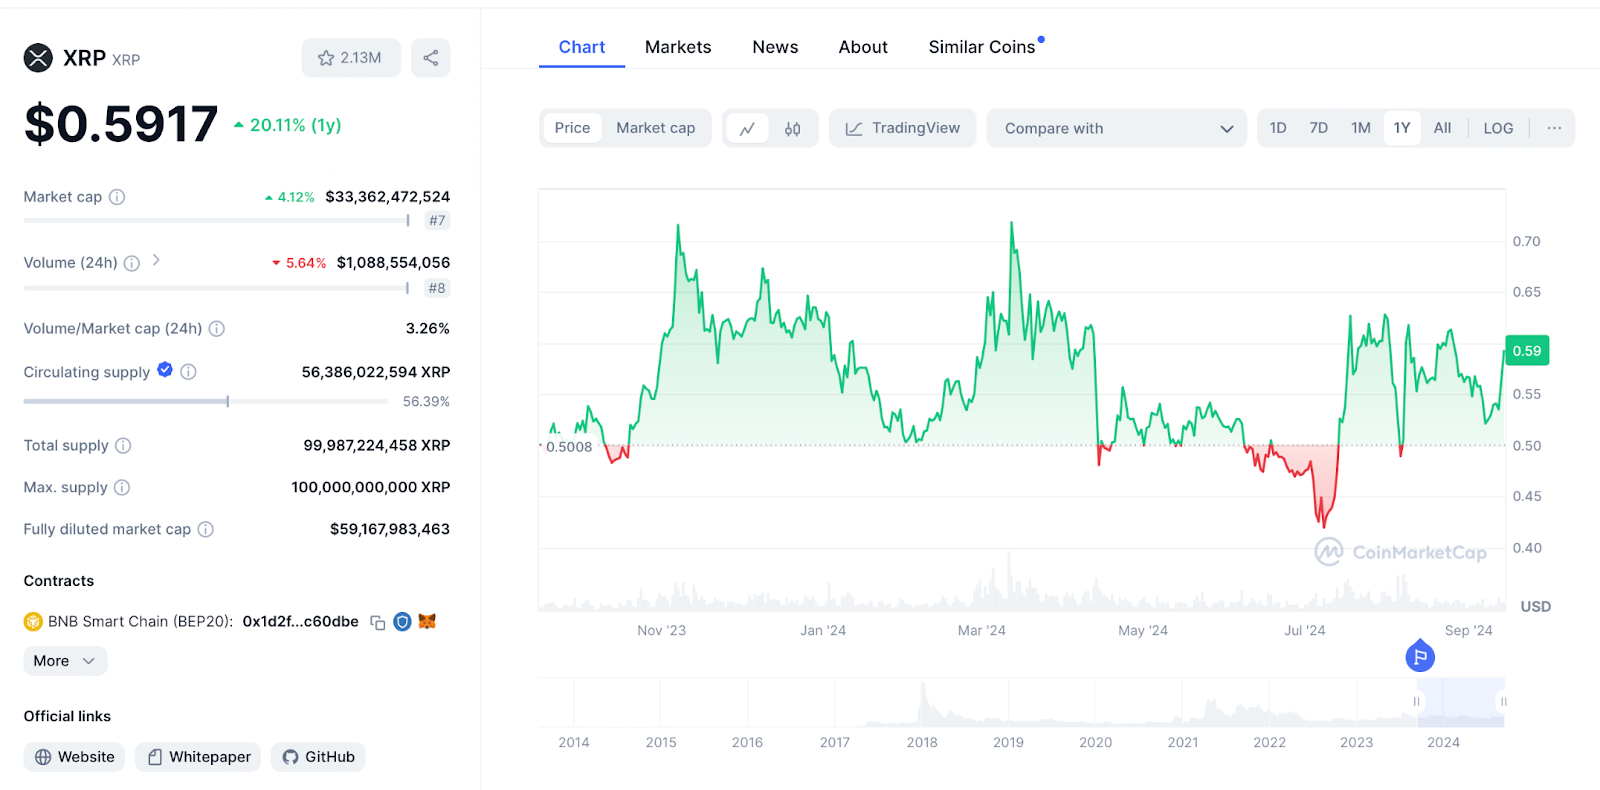Open the Compare with dropdown
1600x790 pixels.
pos(1117,128)
